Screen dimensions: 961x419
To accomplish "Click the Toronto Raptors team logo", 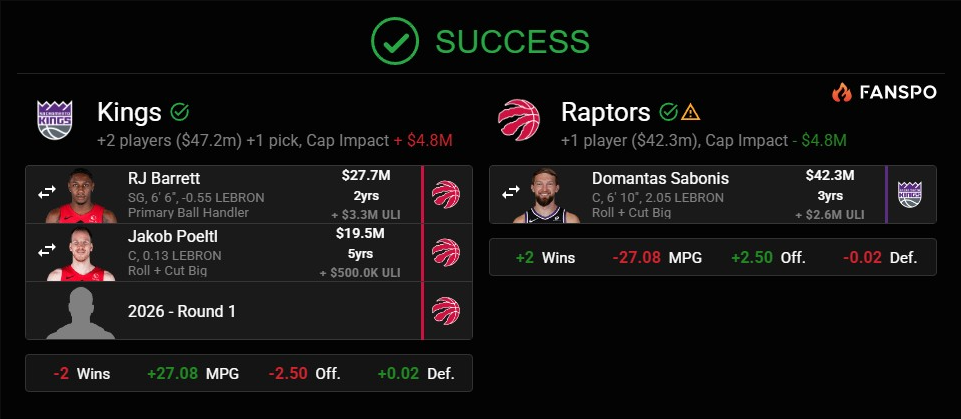I will (x=518, y=120).
